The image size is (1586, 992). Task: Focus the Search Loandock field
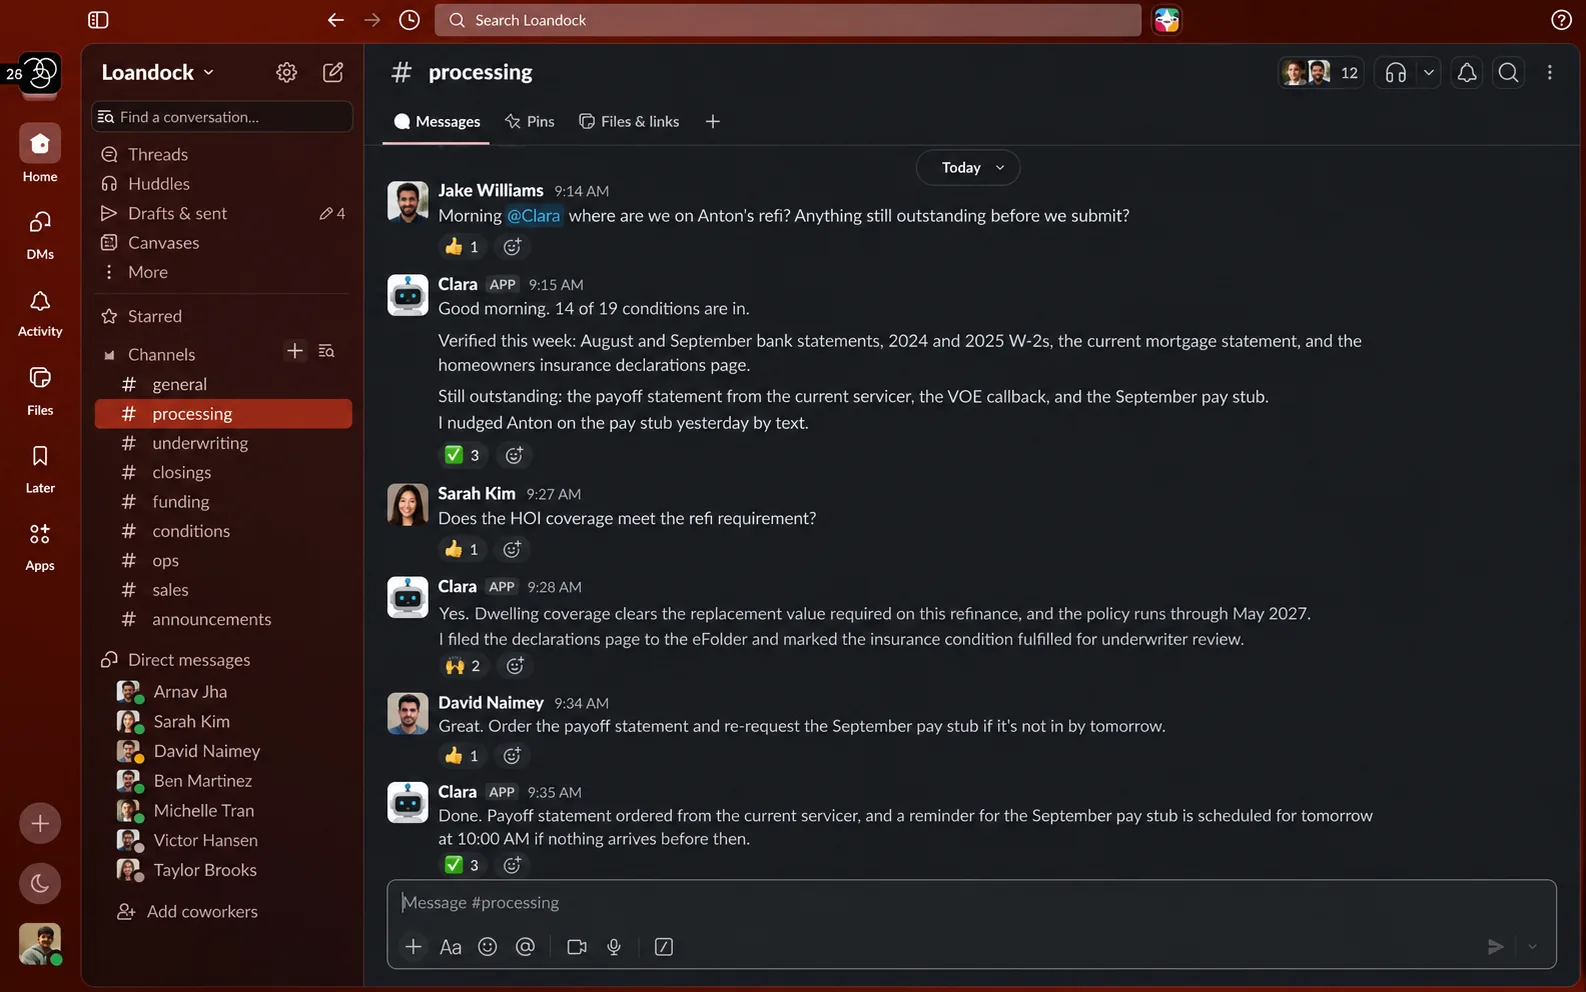click(788, 20)
